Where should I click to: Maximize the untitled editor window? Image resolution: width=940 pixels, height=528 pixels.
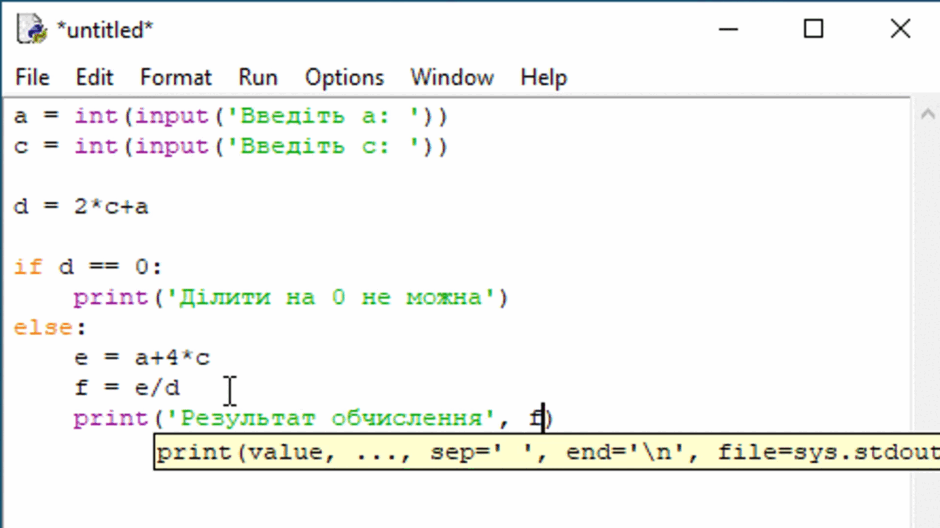814,29
